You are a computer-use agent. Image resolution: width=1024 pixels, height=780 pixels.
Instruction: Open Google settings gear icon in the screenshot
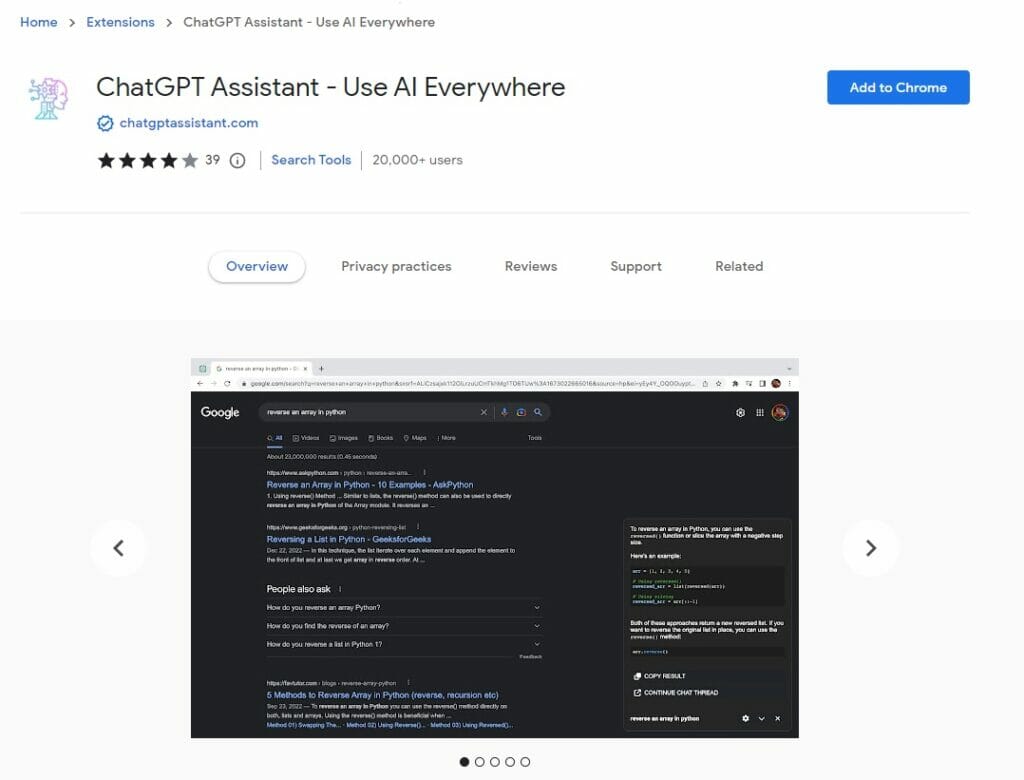coord(740,413)
